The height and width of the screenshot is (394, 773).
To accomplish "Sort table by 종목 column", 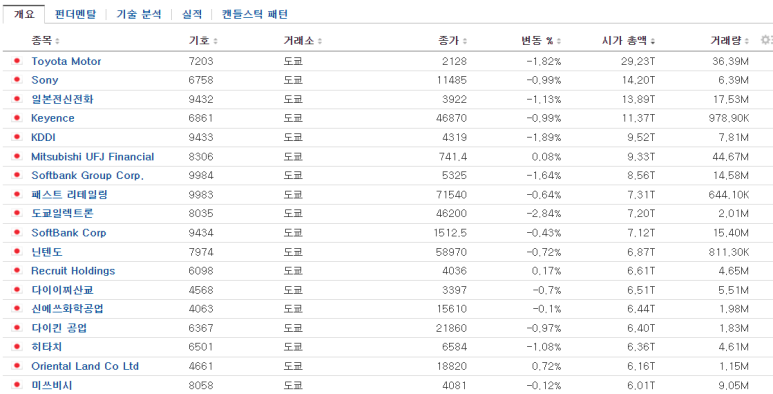I will click(45, 40).
